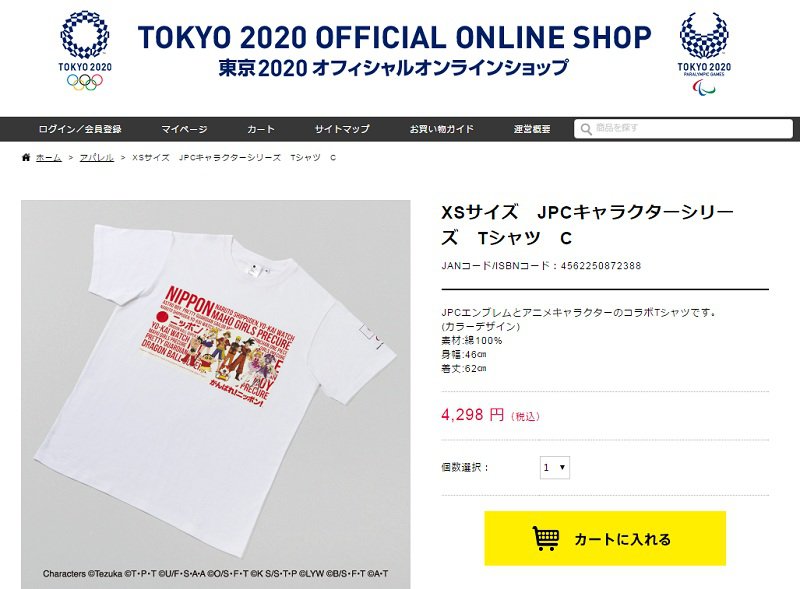
Task: Click the home icon in breadcrumb
Action: pos(26,157)
